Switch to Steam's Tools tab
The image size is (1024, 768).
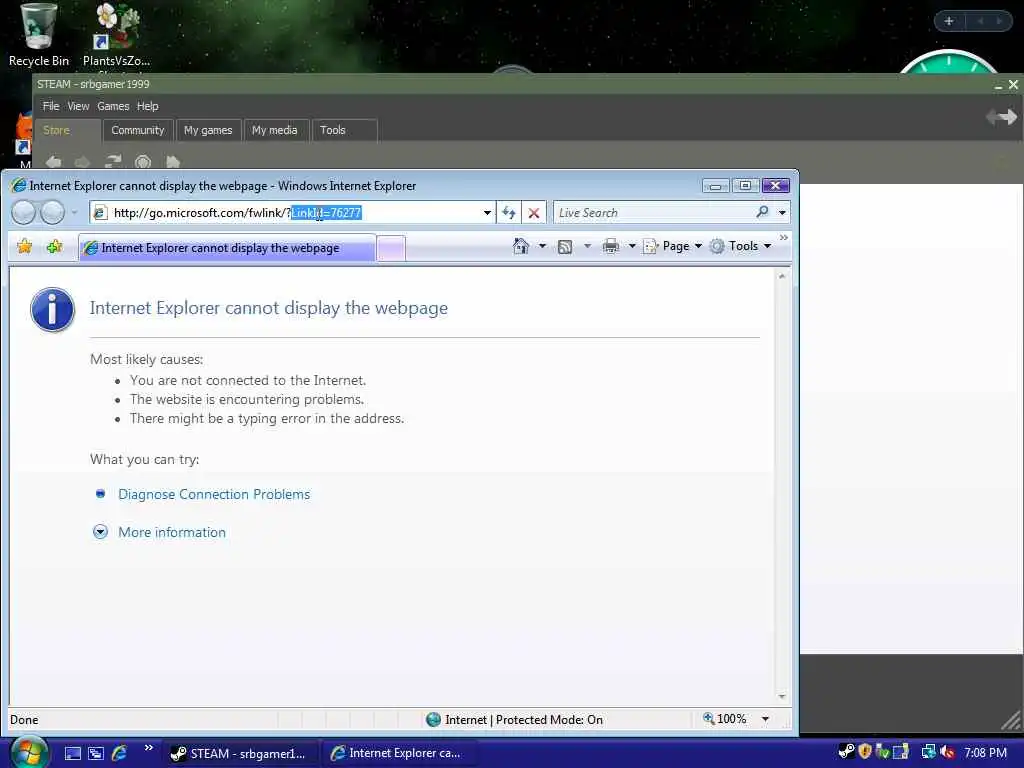point(344,130)
